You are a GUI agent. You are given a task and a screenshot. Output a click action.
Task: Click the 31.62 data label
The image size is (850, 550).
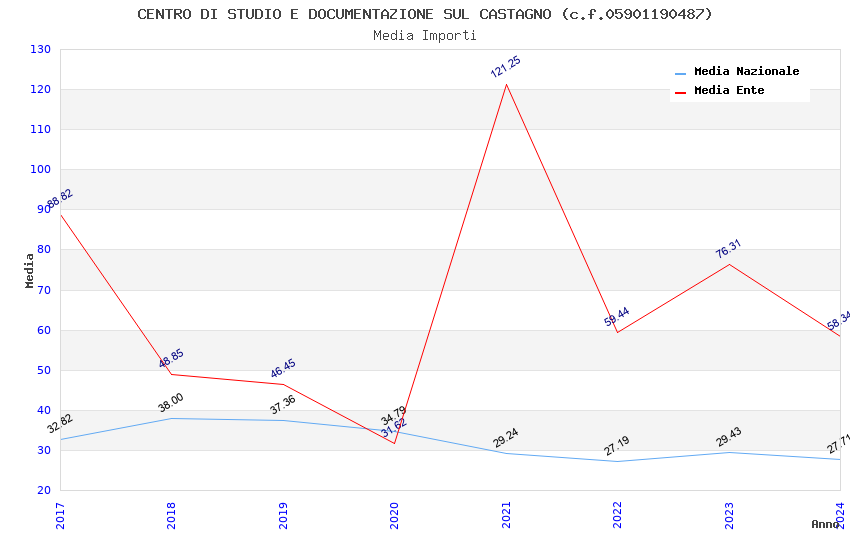pos(394,428)
